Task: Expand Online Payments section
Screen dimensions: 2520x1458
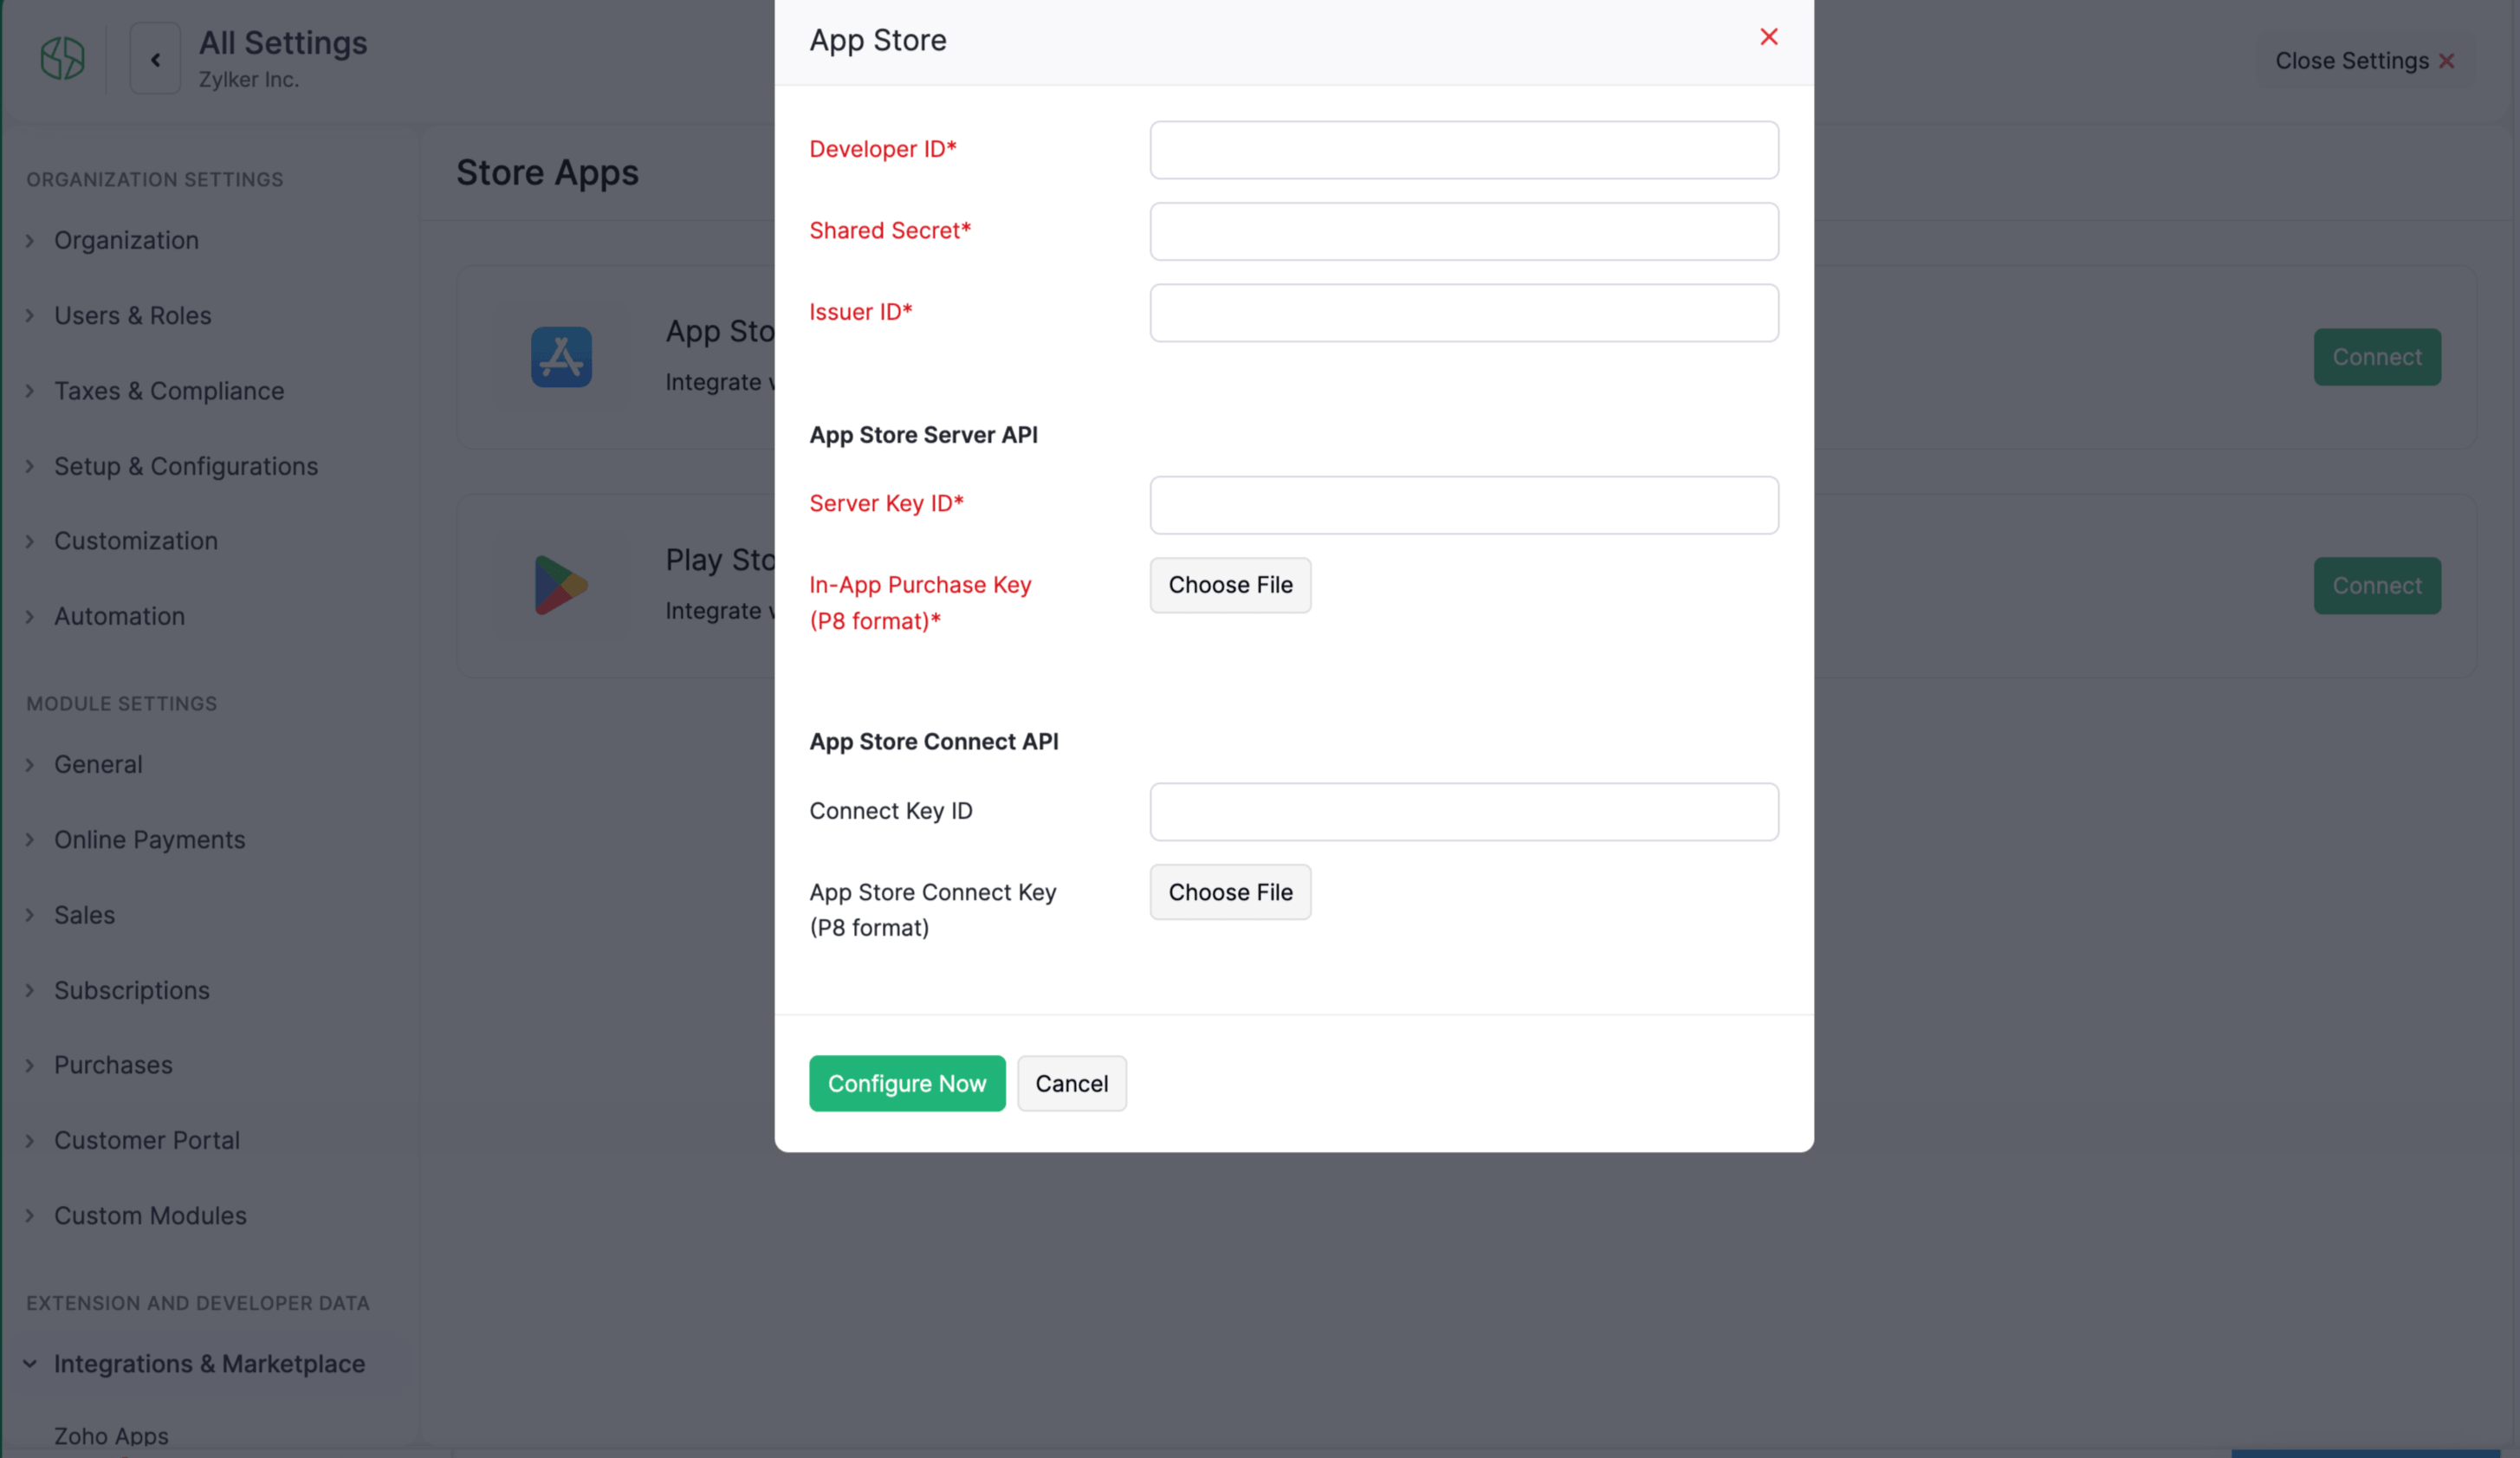Action: click(x=149, y=840)
